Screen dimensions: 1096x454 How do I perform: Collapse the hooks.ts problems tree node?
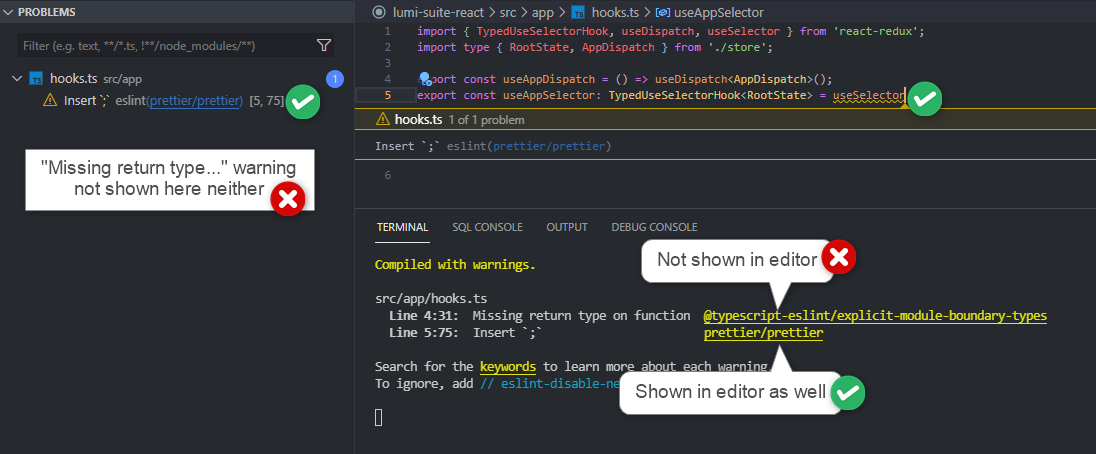[x=17, y=78]
